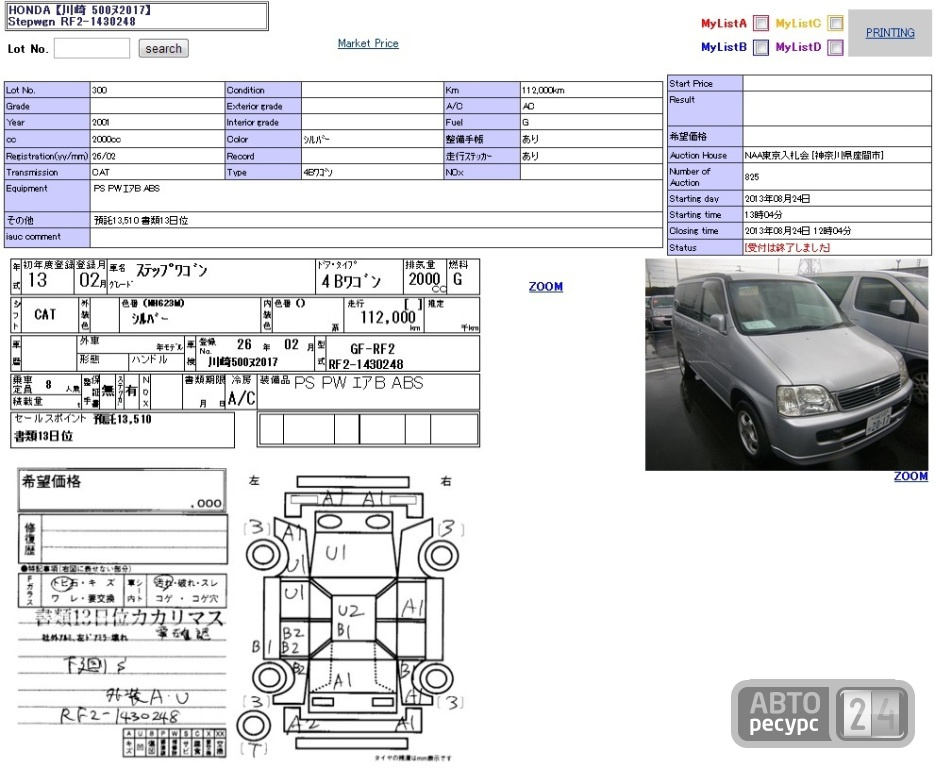The height and width of the screenshot is (768, 935).
Task: Click ZOOM link under car photo
Action: (911, 476)
